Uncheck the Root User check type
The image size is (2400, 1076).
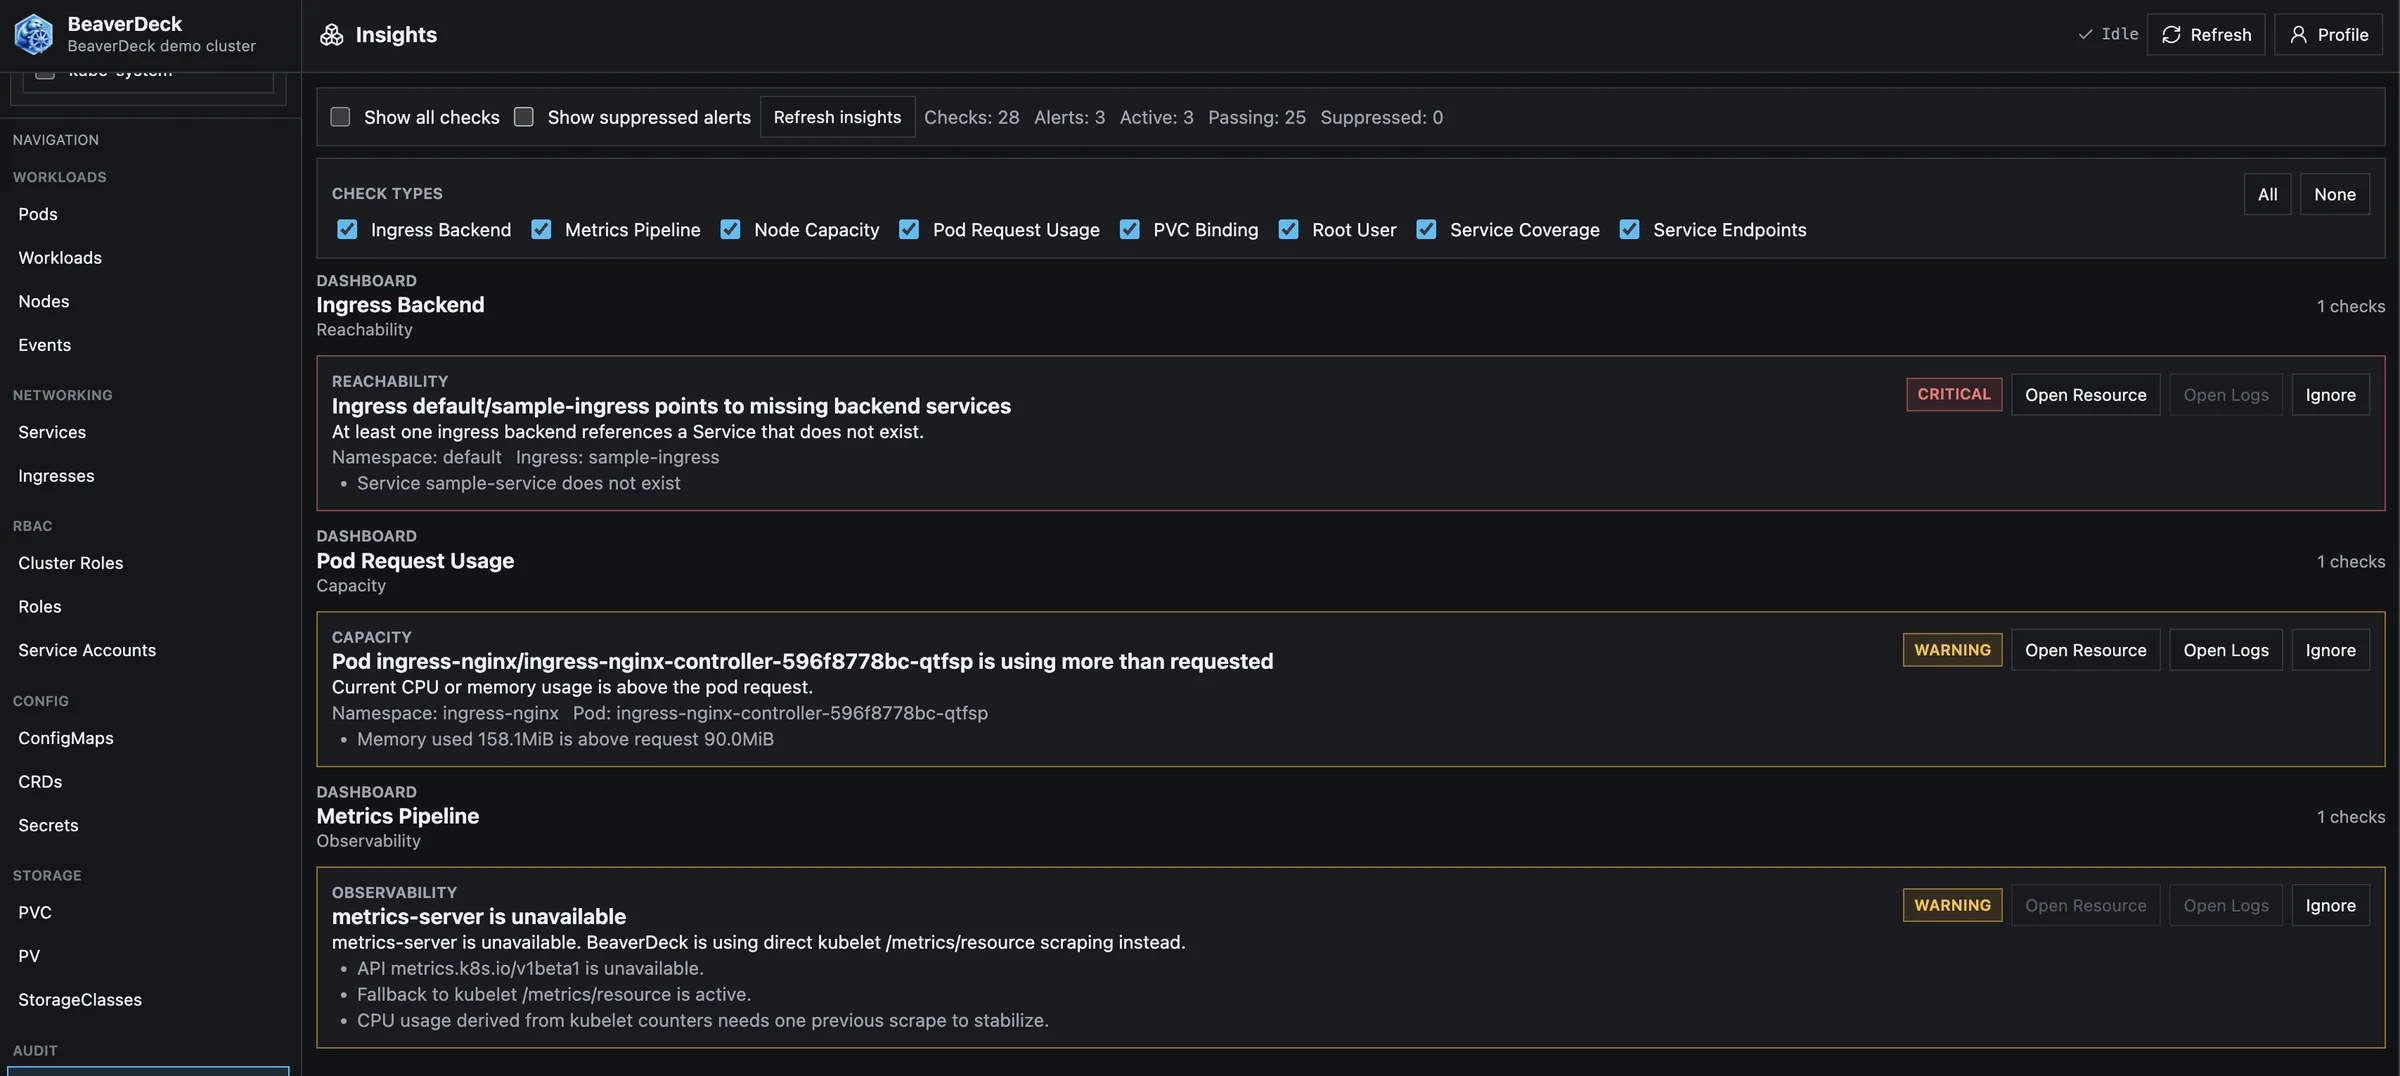(1288, 230)
